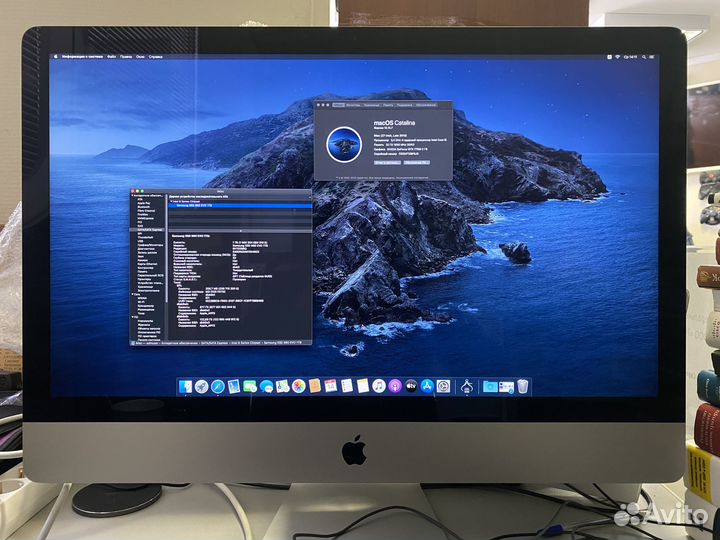
Task: Select Apple Pay in the hardware sidebar
Action: 144,203
